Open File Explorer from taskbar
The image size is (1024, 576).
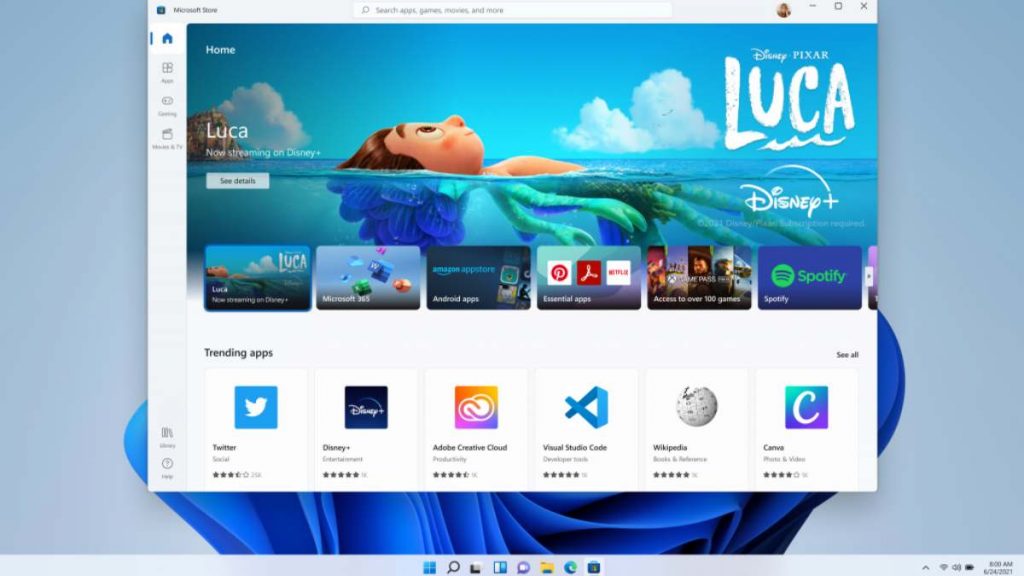[x=547, y=568]
